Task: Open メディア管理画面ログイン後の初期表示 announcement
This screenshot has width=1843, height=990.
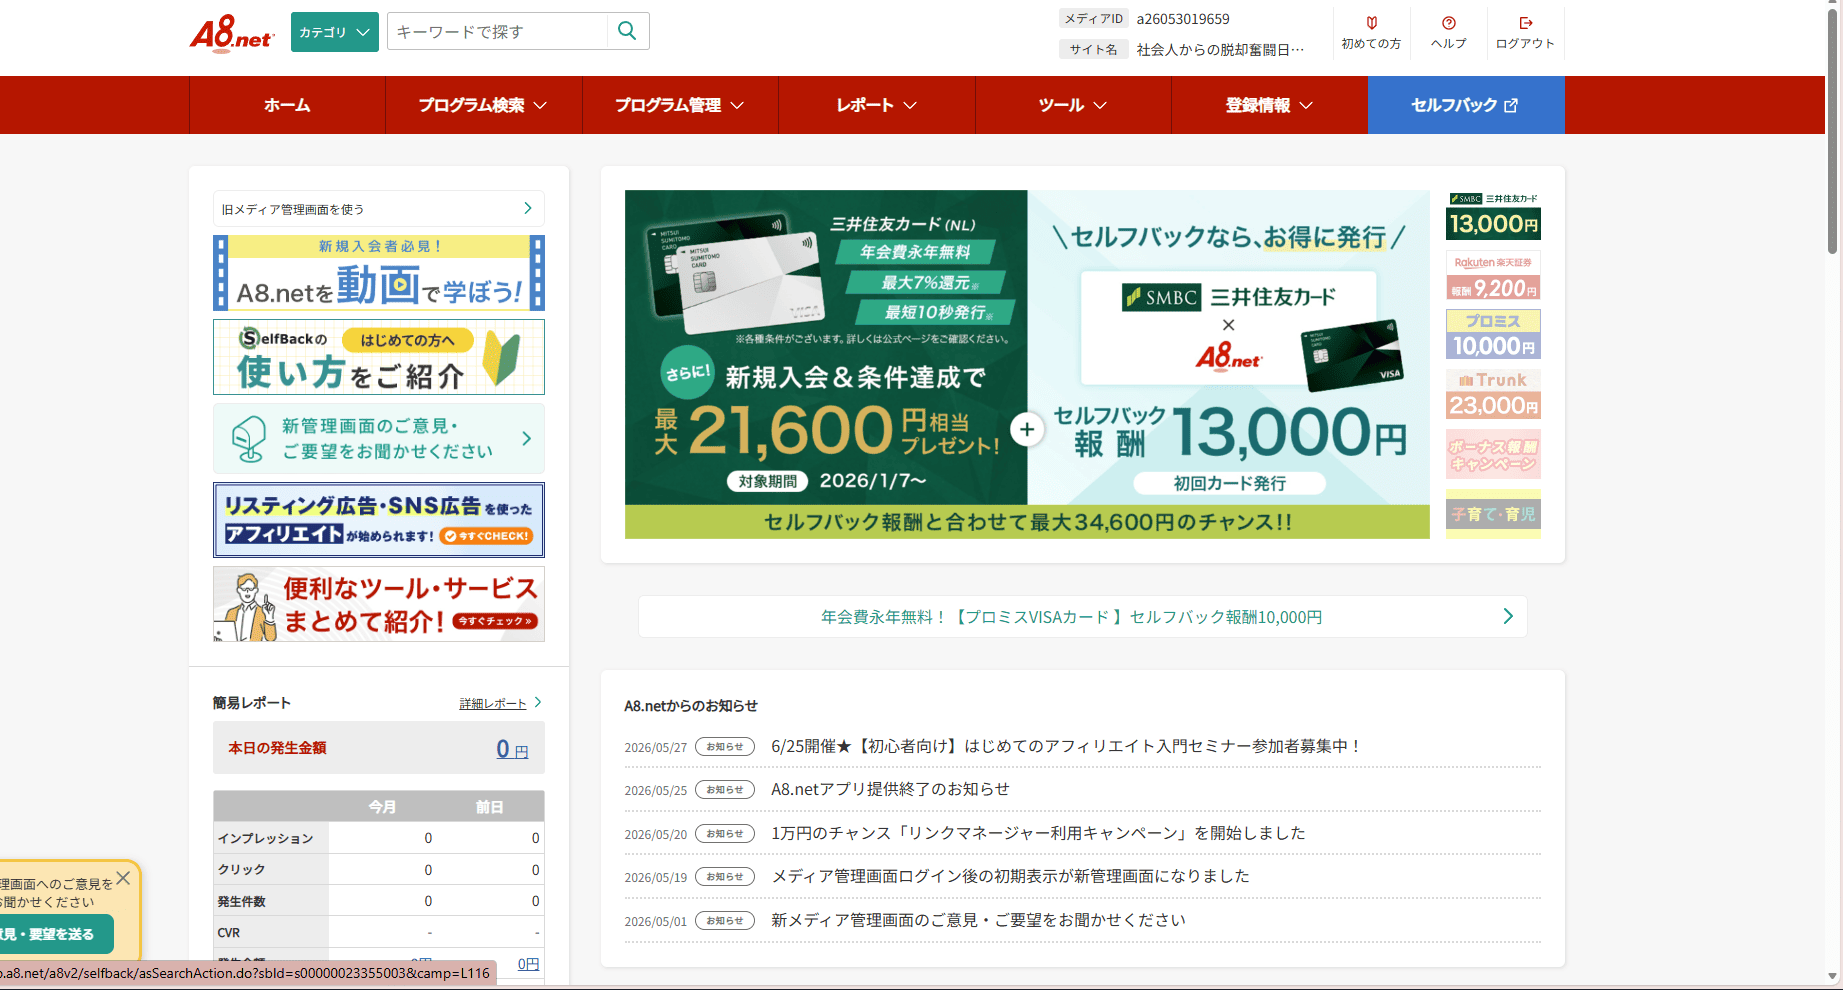Action: 1010,876
